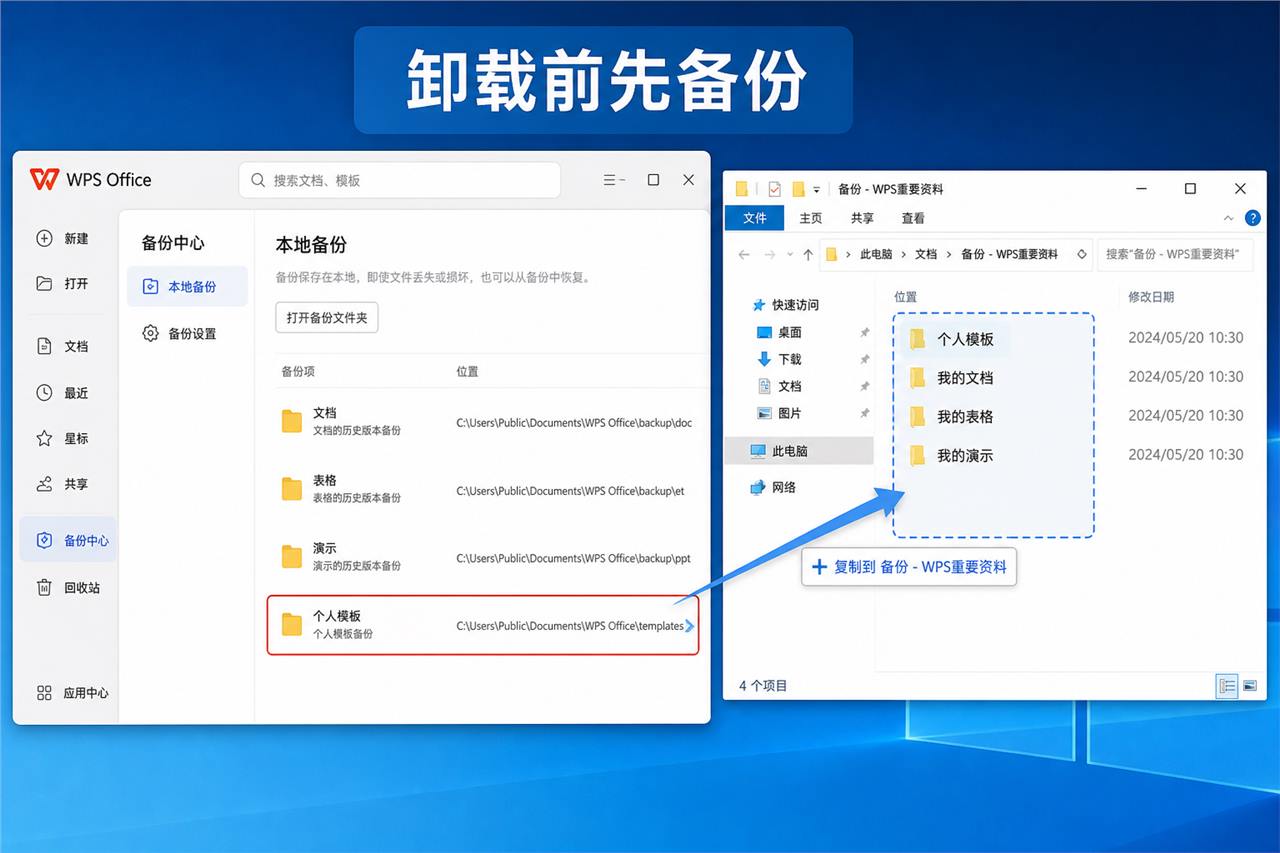Screen dimensions: 1280x853
Task: Open the Explorer 文件 tab
Action: point(755,218)
